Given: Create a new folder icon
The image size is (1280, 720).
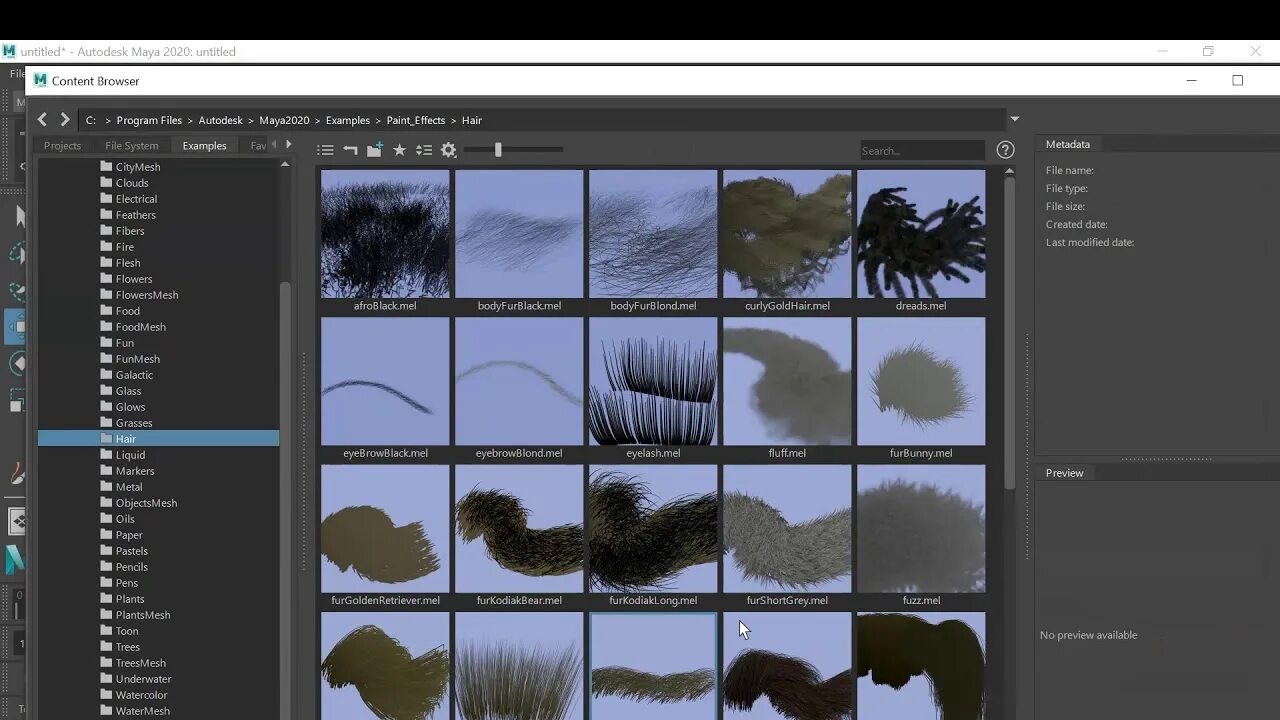Looking at the screenshot, I should point(375,150).
